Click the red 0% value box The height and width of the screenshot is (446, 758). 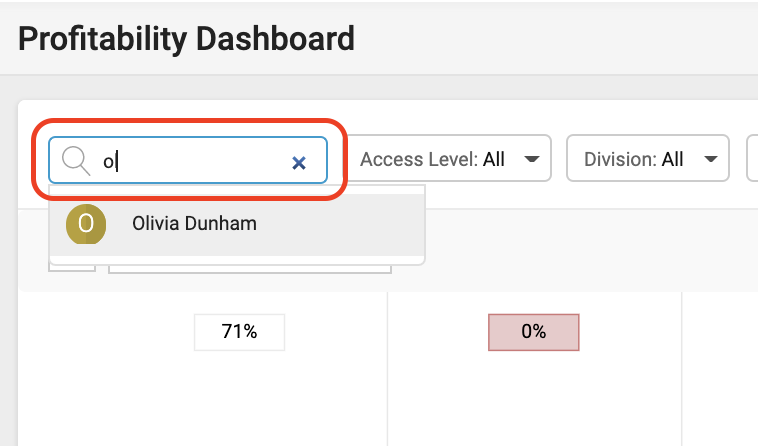point(534,332)
